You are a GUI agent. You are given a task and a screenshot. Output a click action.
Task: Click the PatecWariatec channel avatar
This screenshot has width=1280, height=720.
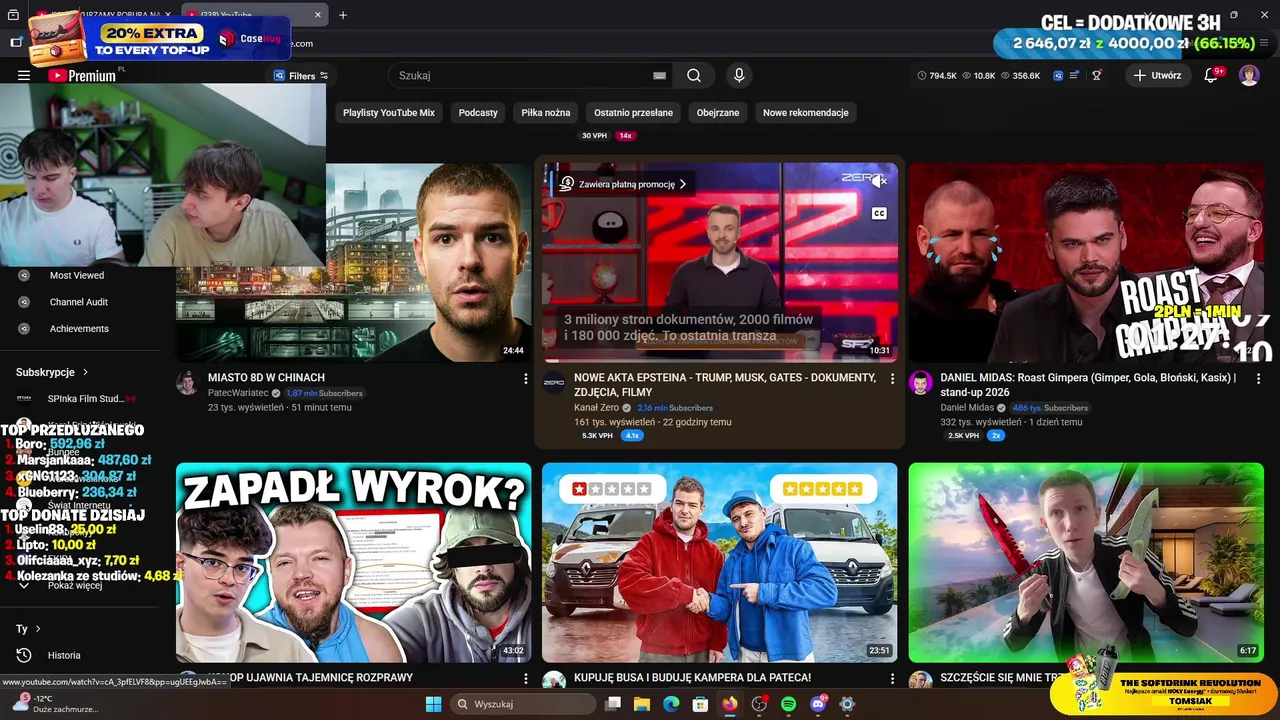click(x=188, y=383)
